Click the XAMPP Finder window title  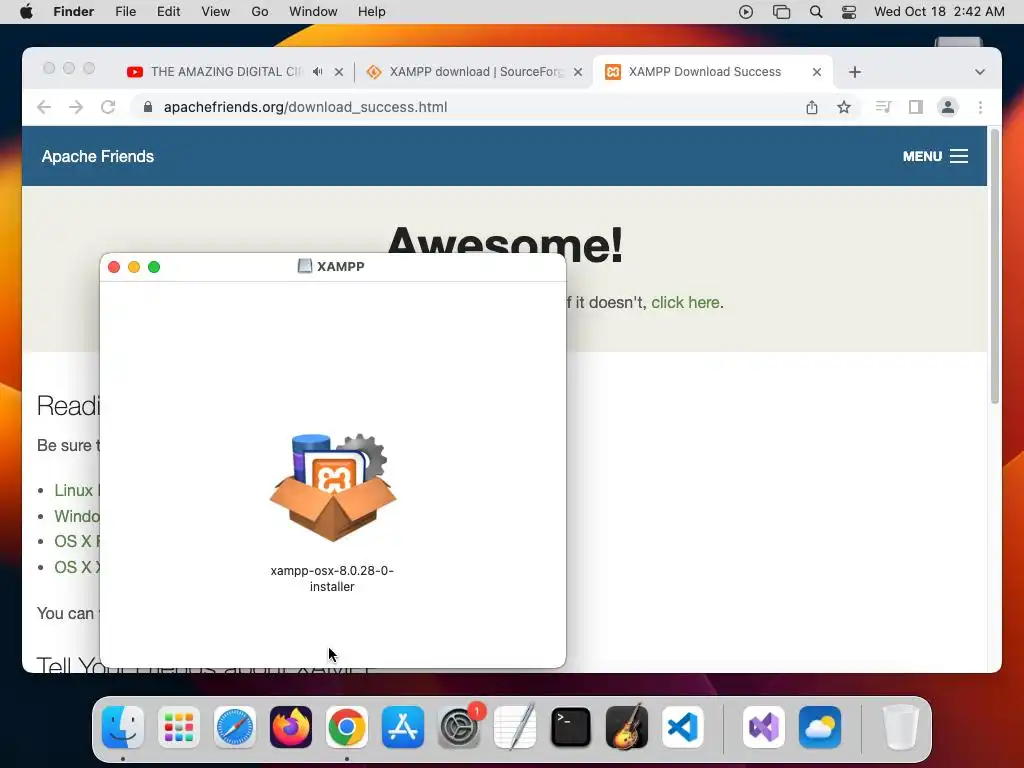tap(340, 266)
